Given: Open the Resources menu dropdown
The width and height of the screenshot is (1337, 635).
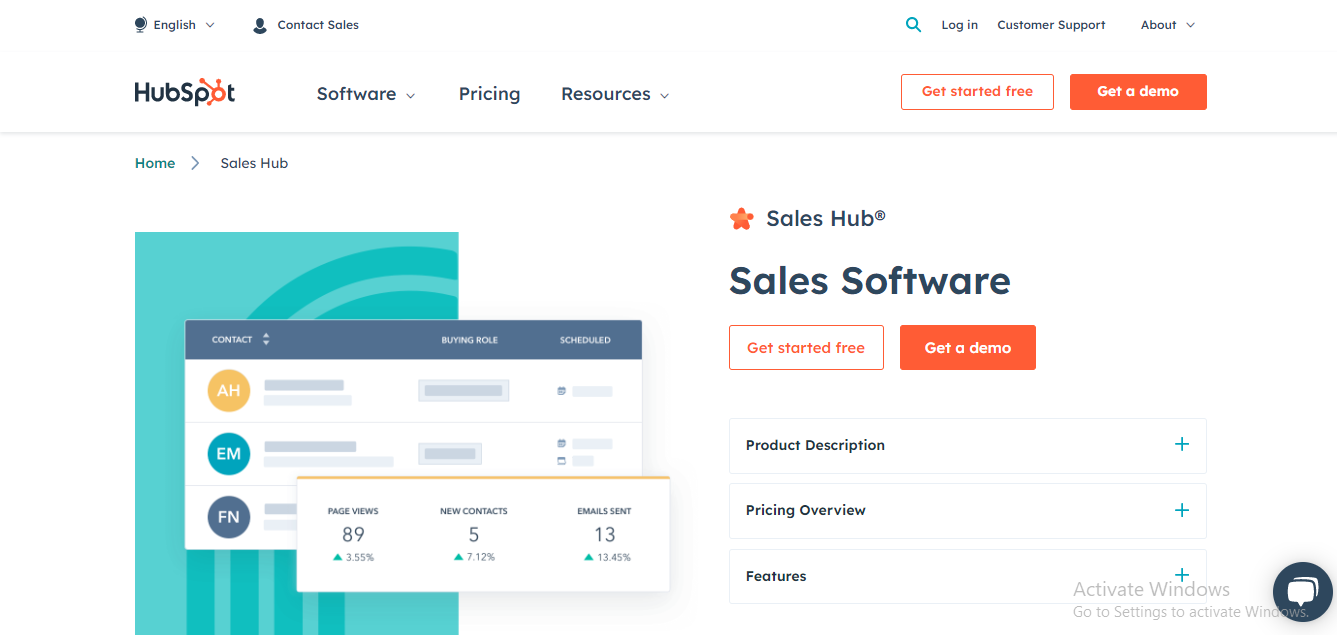Looking at the screenshot, I should [615, 94].
